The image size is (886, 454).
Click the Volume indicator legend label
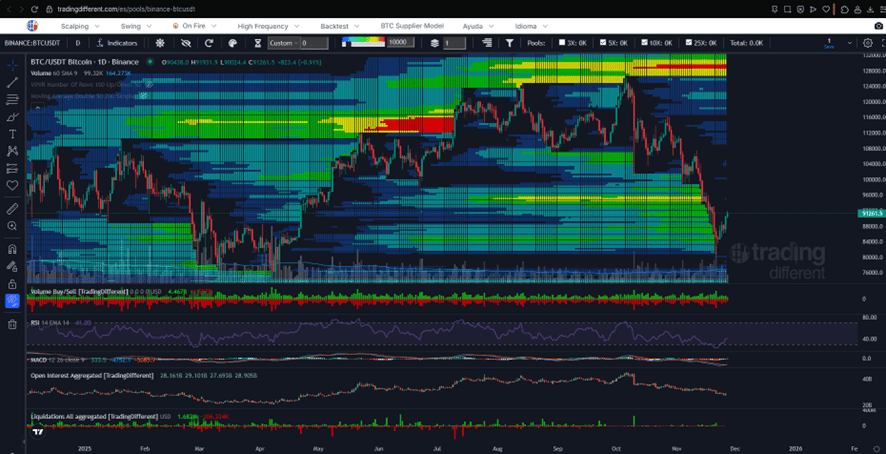[x=41, y=73]
